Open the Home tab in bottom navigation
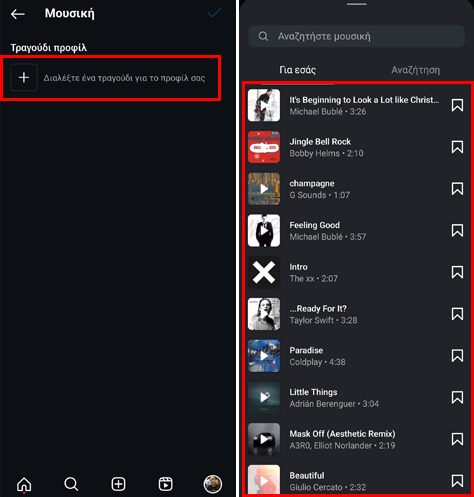 24,484
